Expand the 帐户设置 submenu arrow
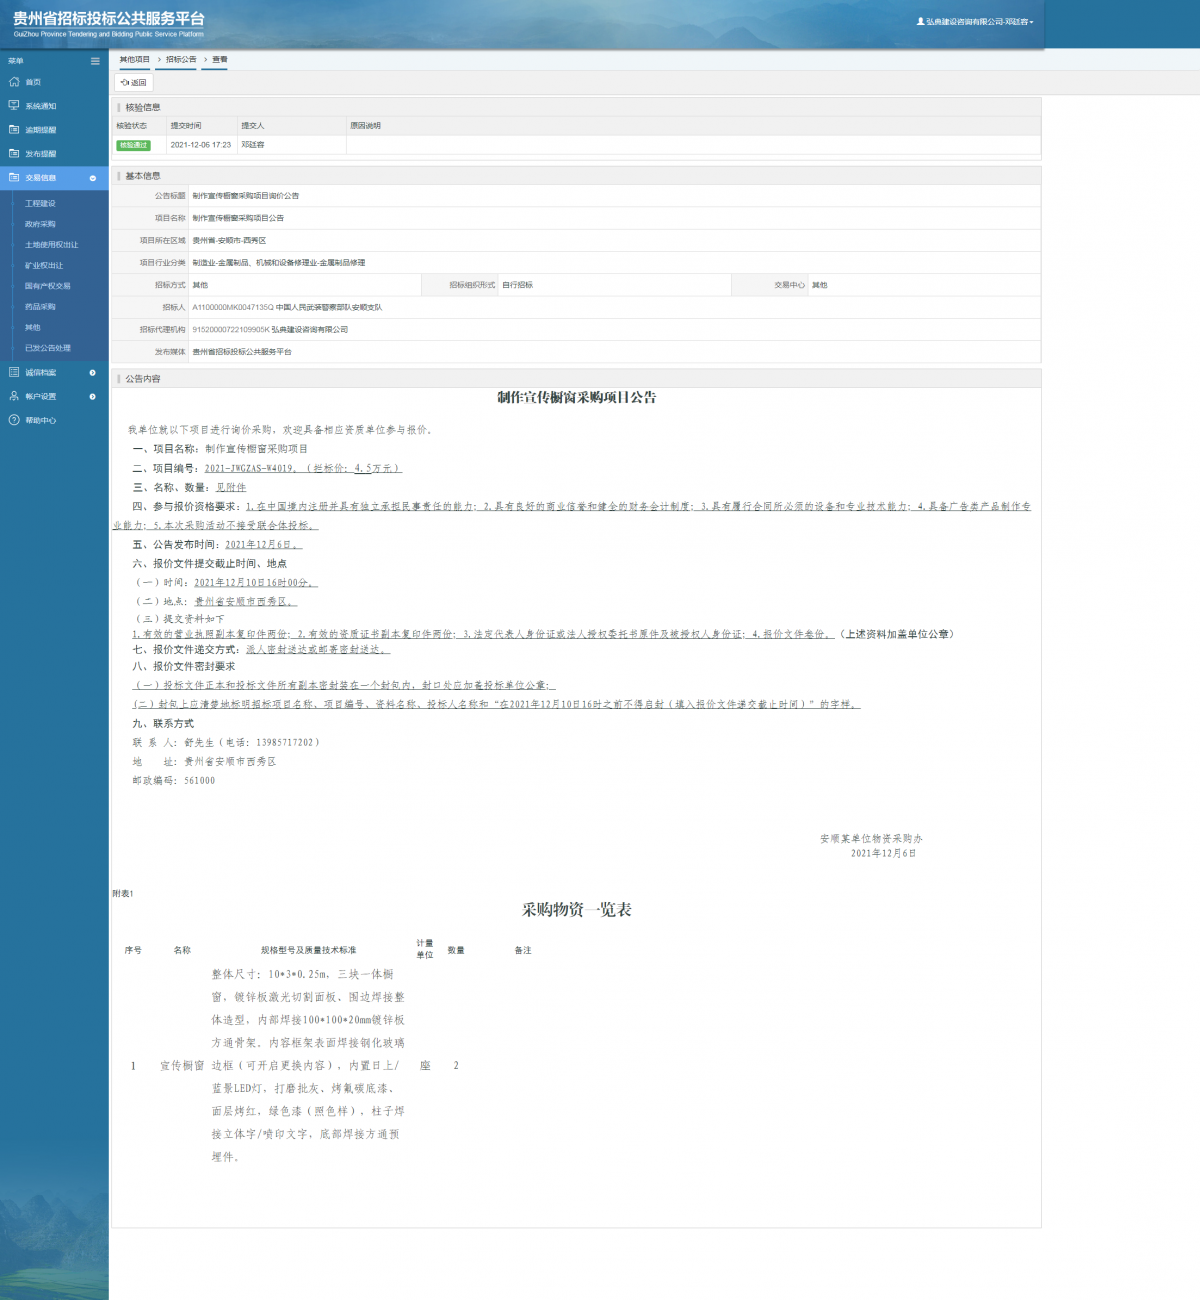 [x=93, y=397]
